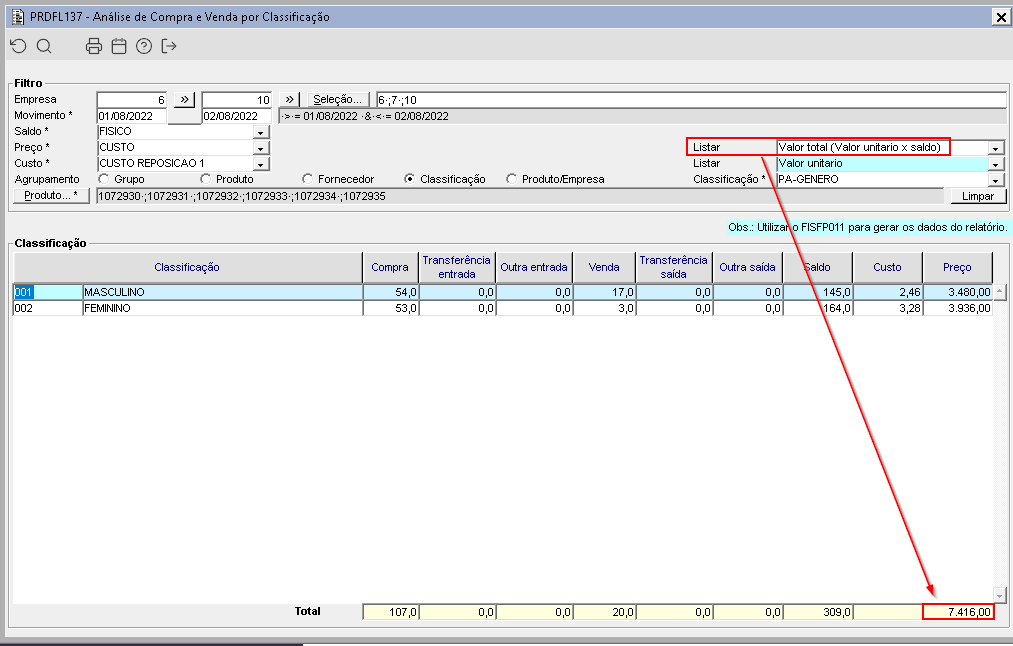This screenshot has height=646, width=1013.
Task: Click the table scrollbar down arrow
Action: click(x=999, y=595)
